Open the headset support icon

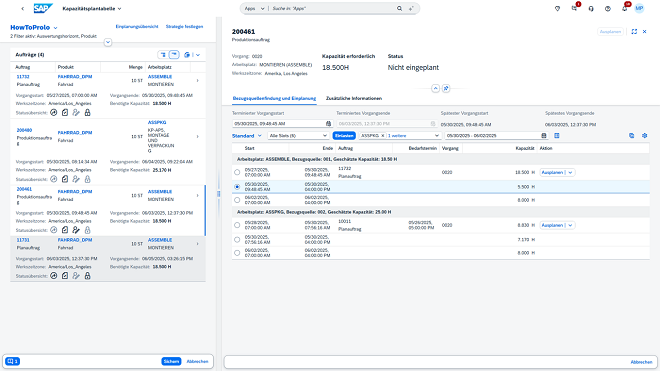click(591, 8)
